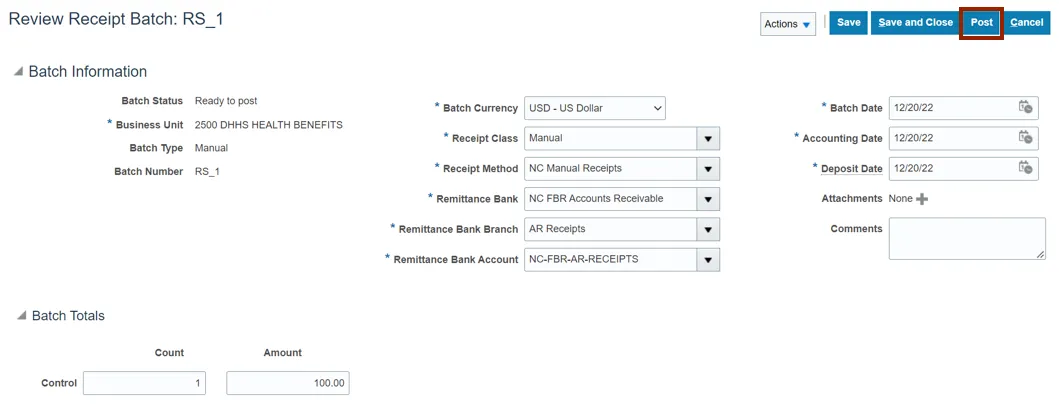Expand the Receipt Method dropdown arrow
The width and height of the screenshot is (1059, 406).
click(708, 169)
